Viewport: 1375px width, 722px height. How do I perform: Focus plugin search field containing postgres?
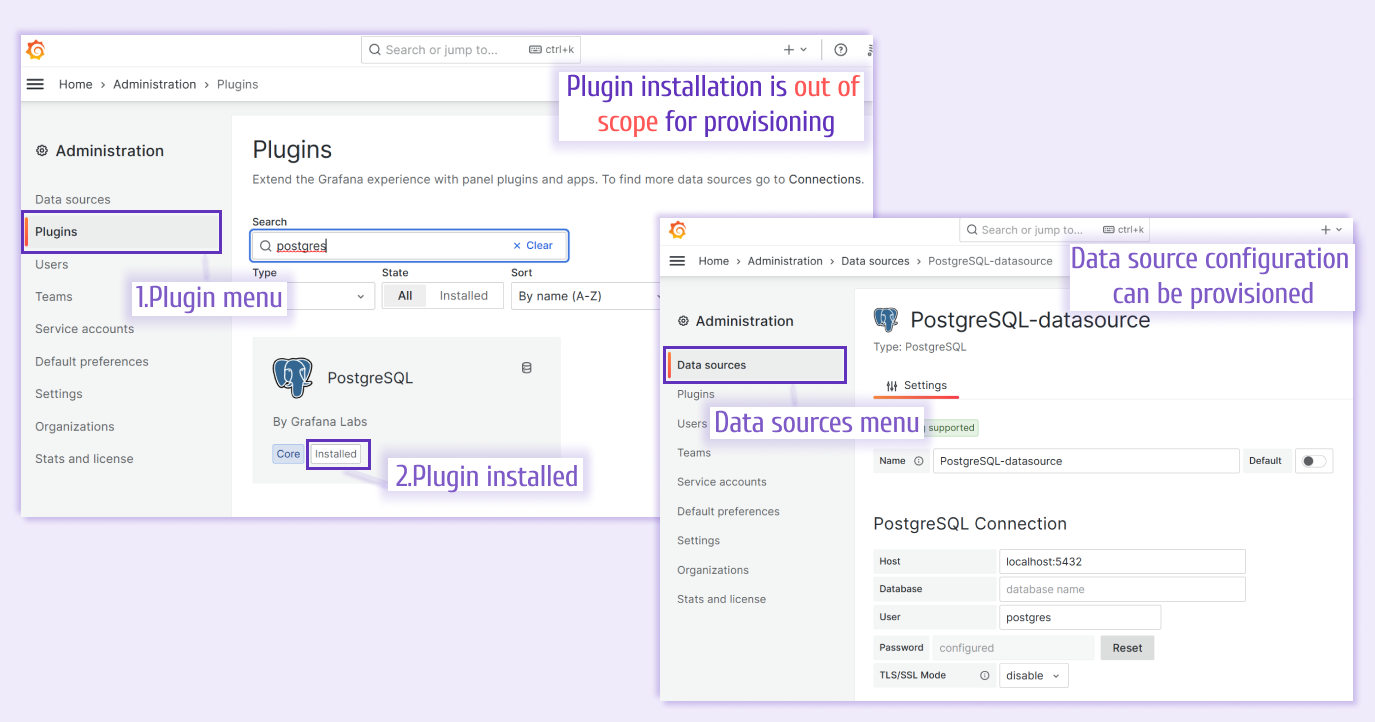click(x=410, y=246)
